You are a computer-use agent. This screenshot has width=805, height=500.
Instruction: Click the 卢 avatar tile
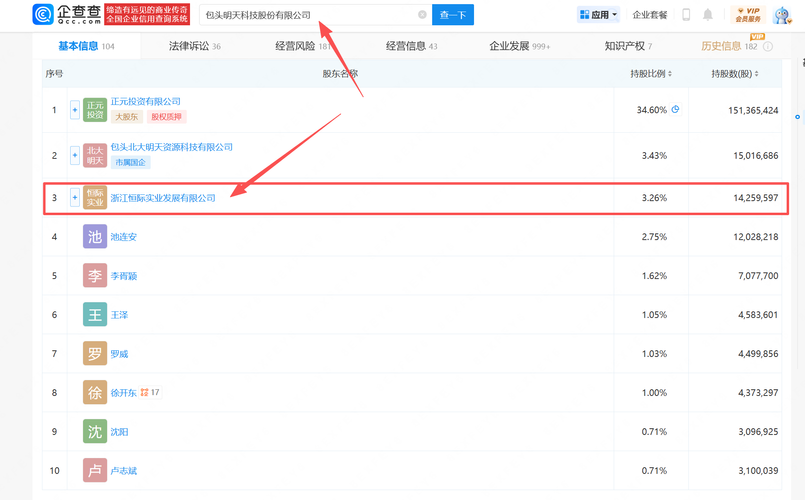[95, 470]
